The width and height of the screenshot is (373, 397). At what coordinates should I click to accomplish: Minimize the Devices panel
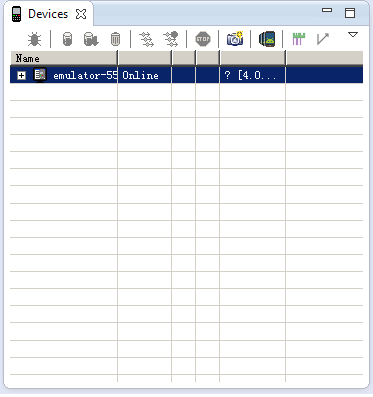(x=327, y=10)
